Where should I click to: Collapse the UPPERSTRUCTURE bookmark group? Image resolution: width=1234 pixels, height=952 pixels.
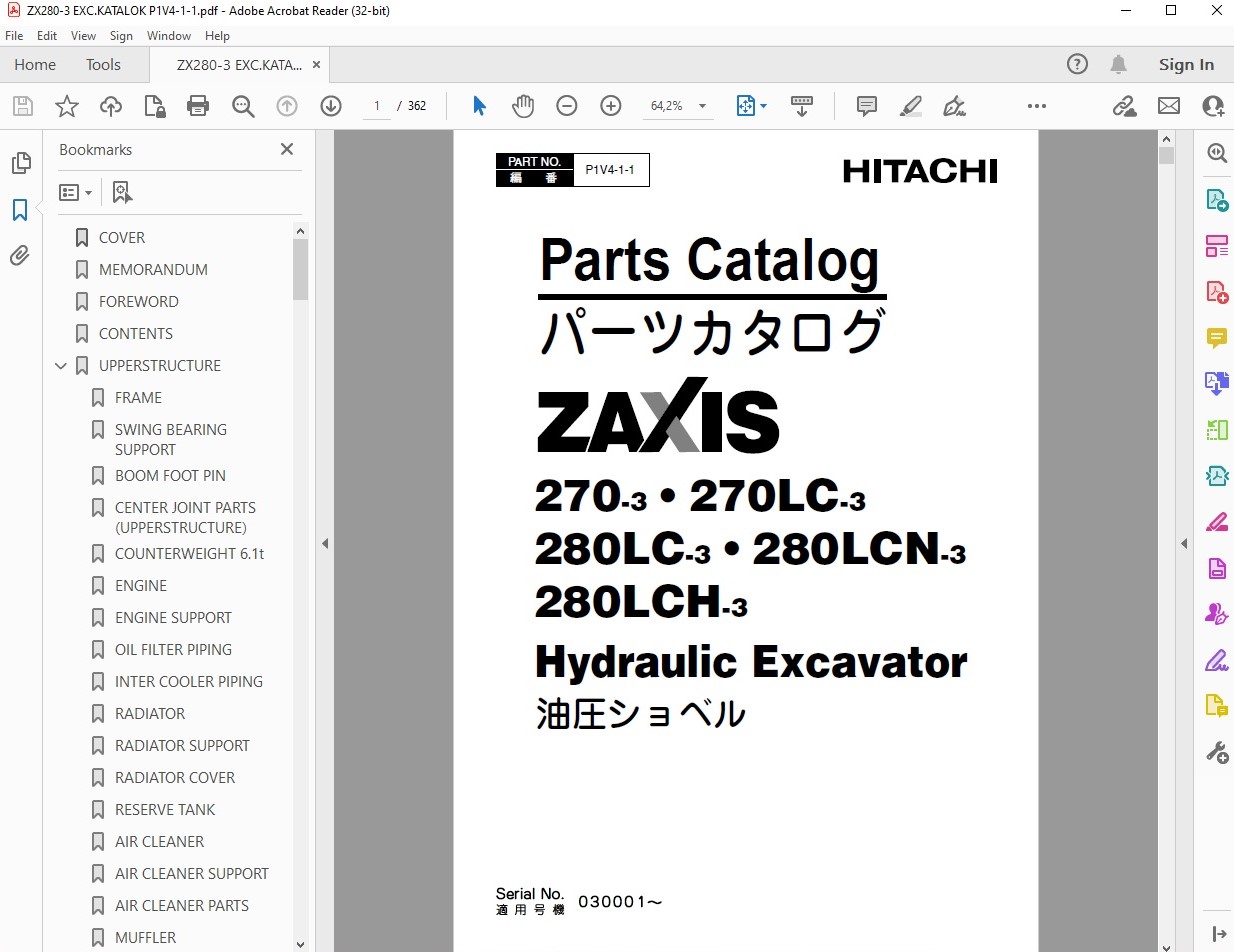click(61, 366)
